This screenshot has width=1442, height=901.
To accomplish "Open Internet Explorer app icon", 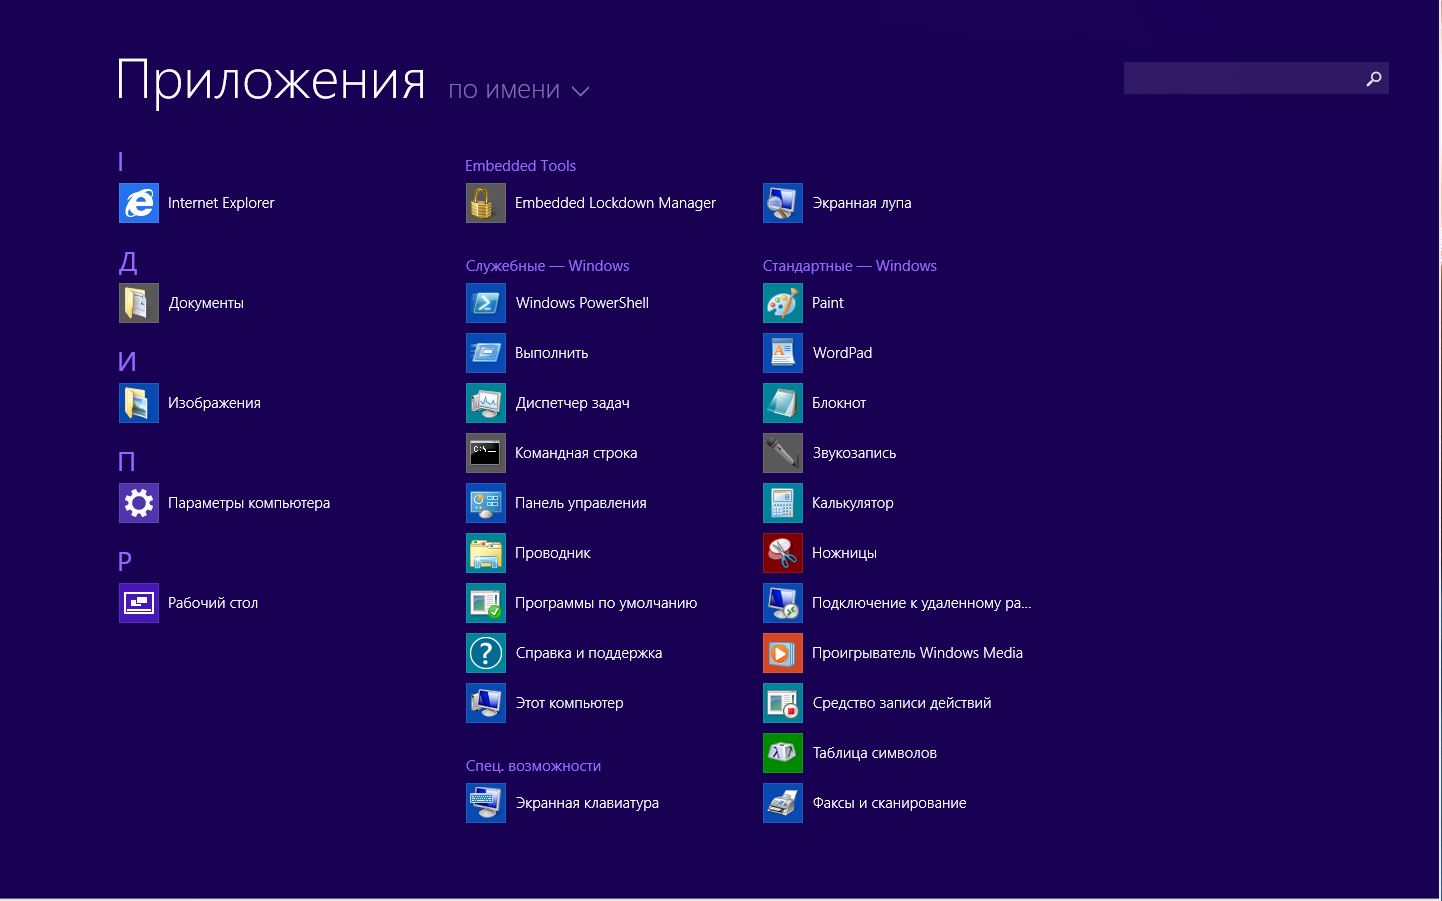I will [x=139, y=203].
